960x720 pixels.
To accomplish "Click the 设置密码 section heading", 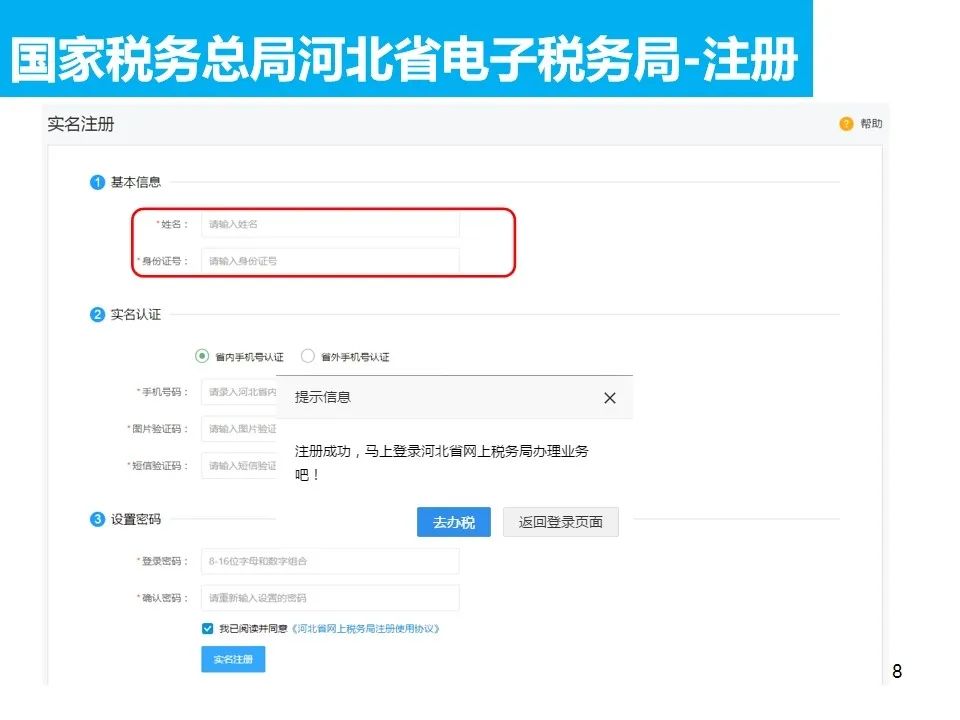I will point(136,519).
